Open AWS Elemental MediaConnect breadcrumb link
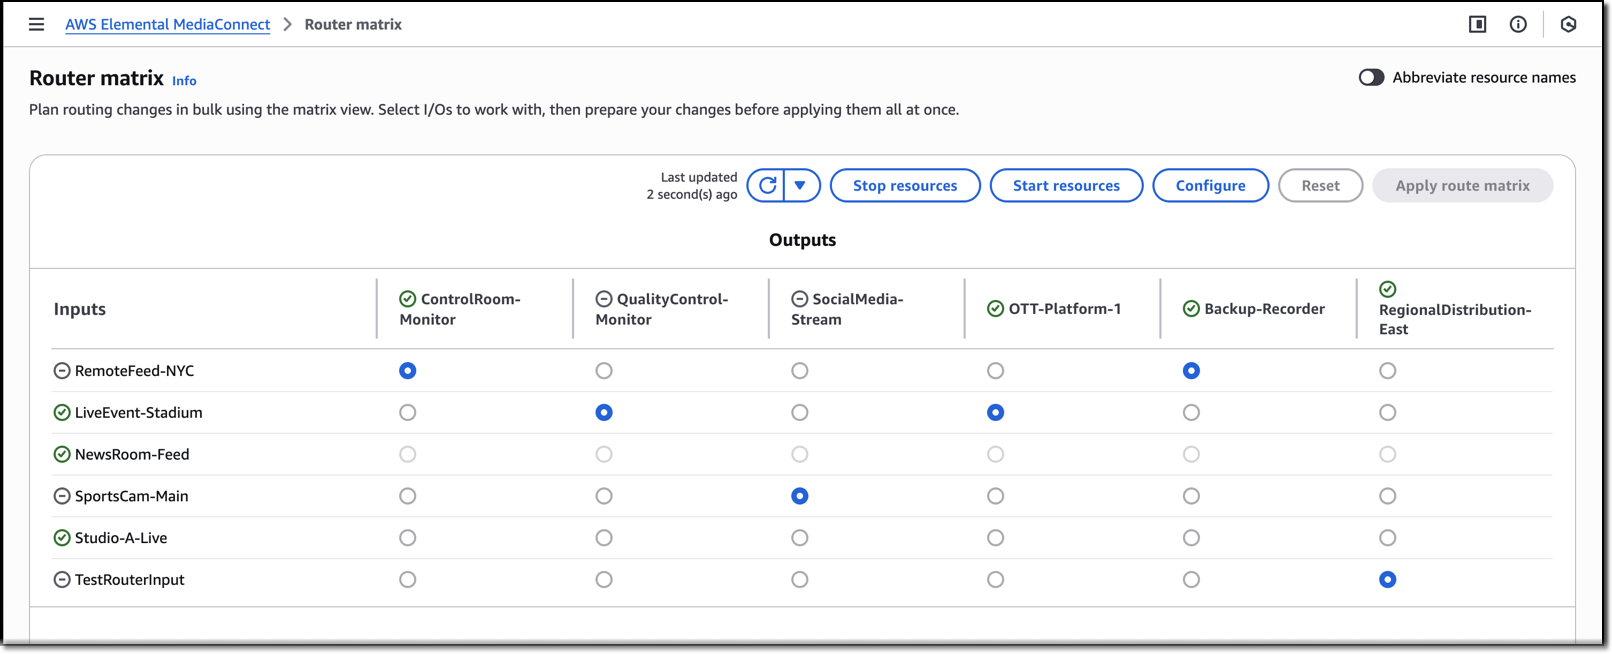1612x654 pixels. click(x=167, y=24)
